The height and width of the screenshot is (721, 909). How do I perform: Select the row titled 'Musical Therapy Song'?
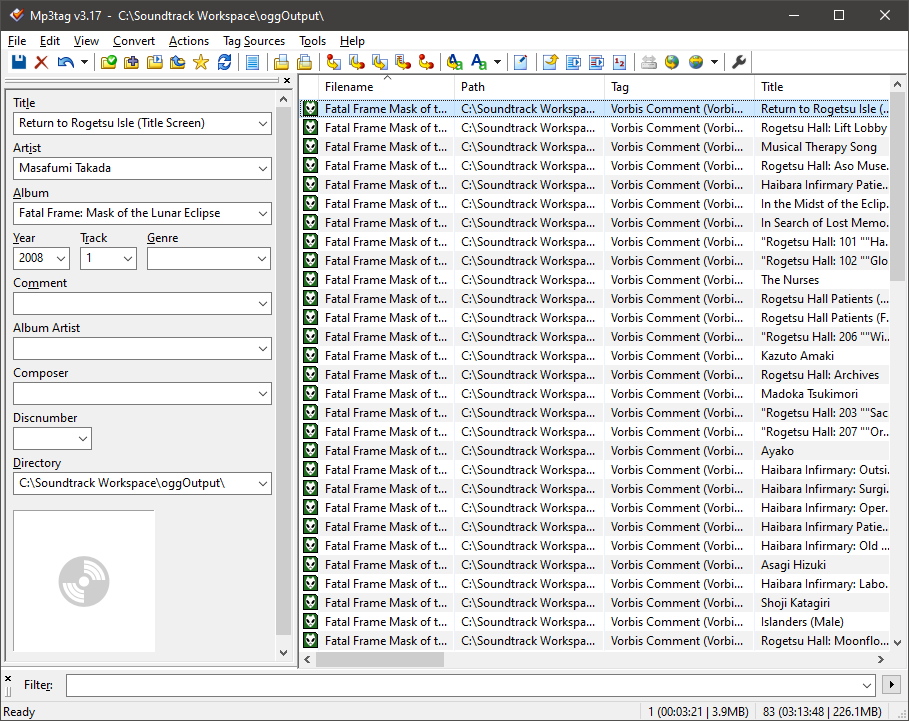(595, 147)
